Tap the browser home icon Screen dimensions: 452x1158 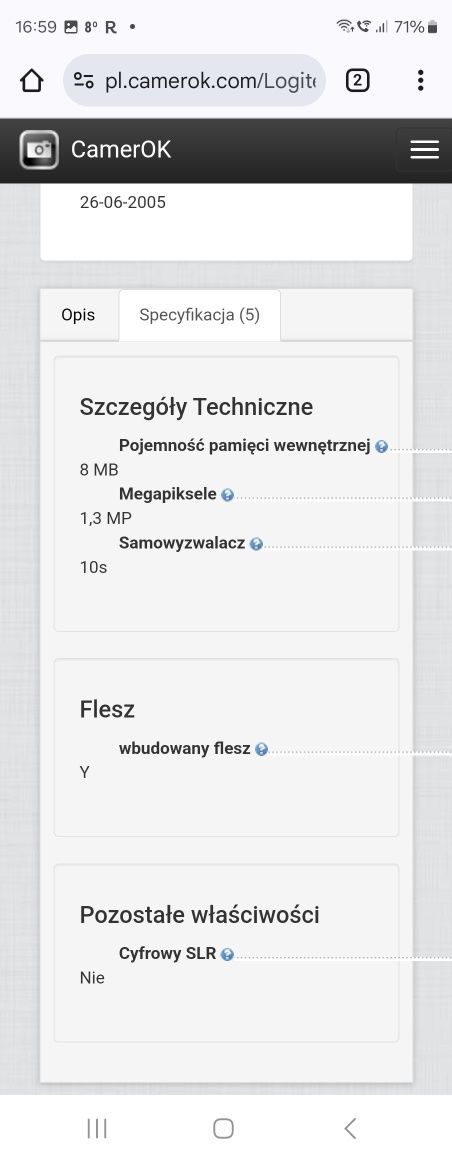tap(32, 80)
